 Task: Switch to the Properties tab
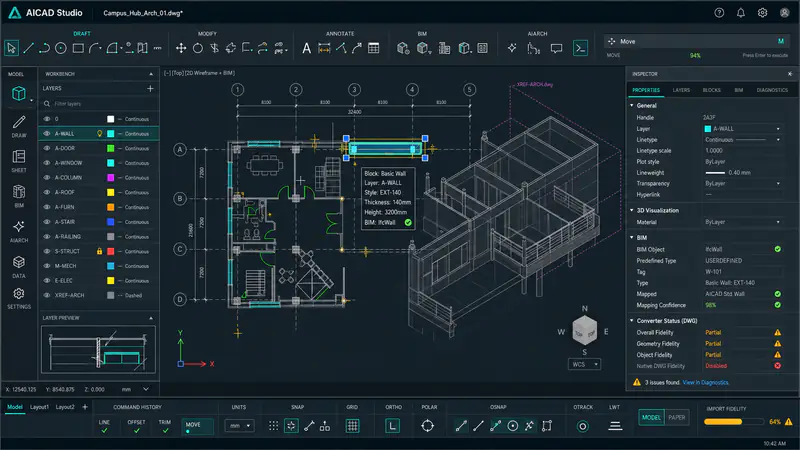coord(646,90)
